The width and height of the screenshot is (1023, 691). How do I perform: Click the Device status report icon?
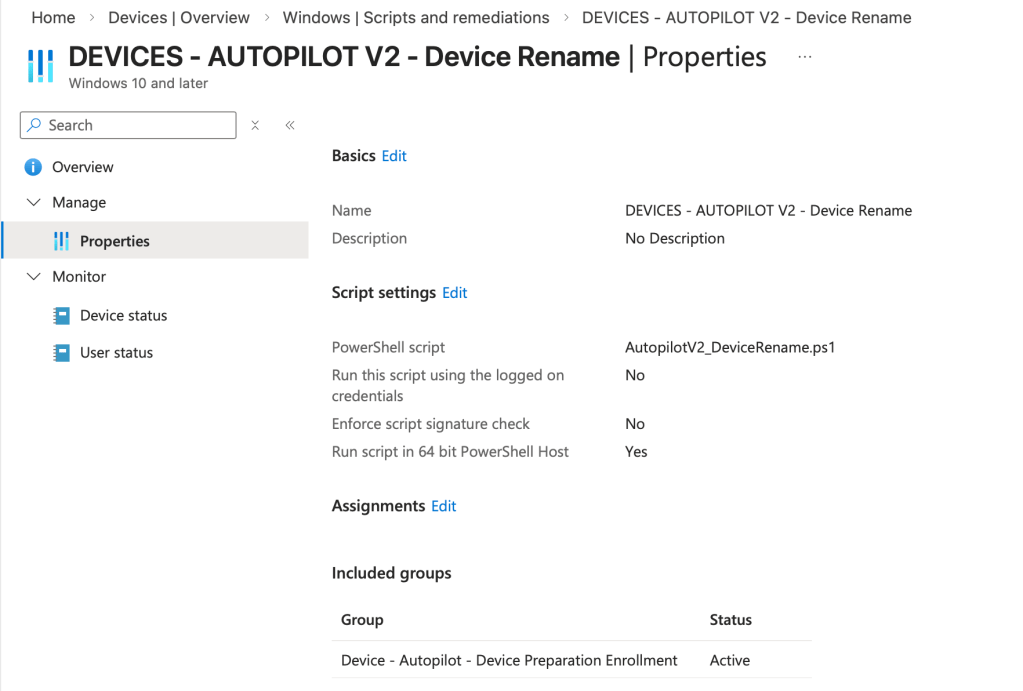click(61, 315)
